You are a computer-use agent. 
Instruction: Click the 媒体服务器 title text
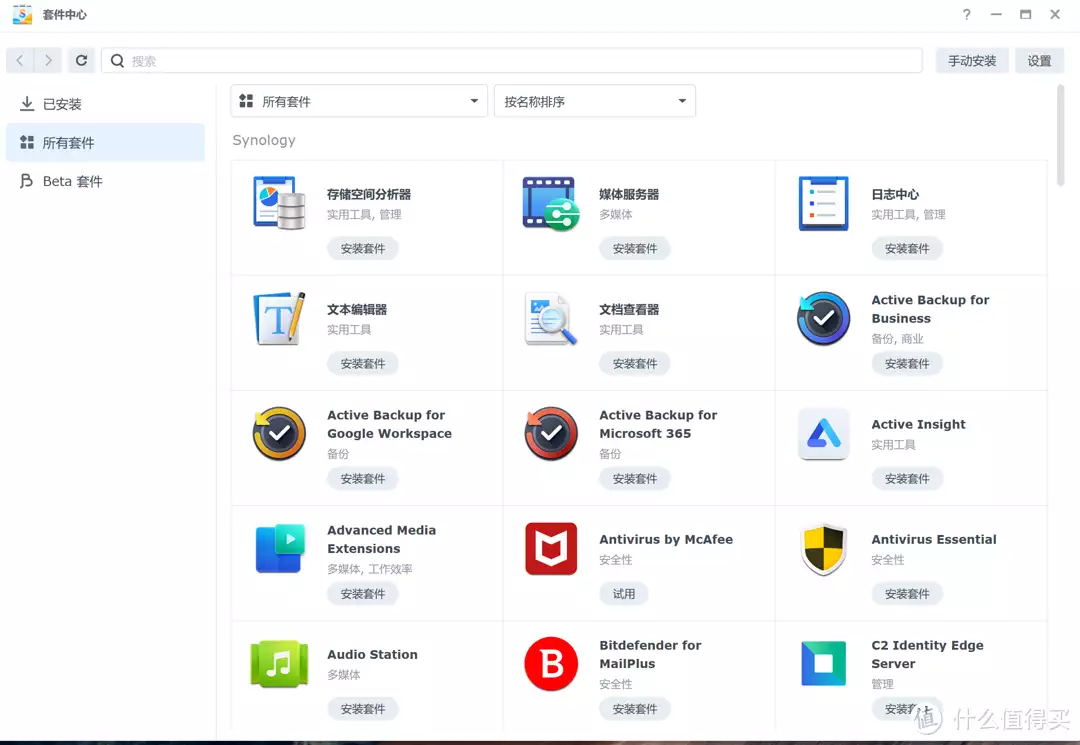[x=629, y=194]
